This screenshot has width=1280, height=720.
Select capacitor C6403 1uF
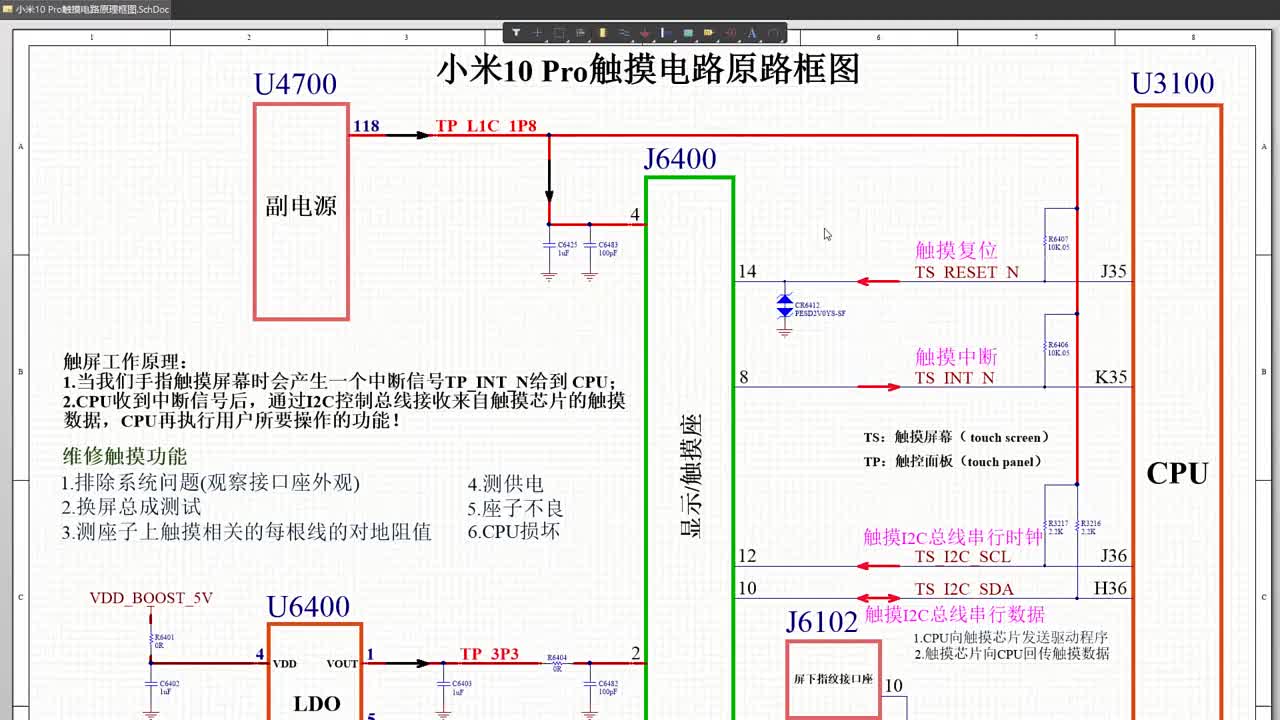(455, 687)
